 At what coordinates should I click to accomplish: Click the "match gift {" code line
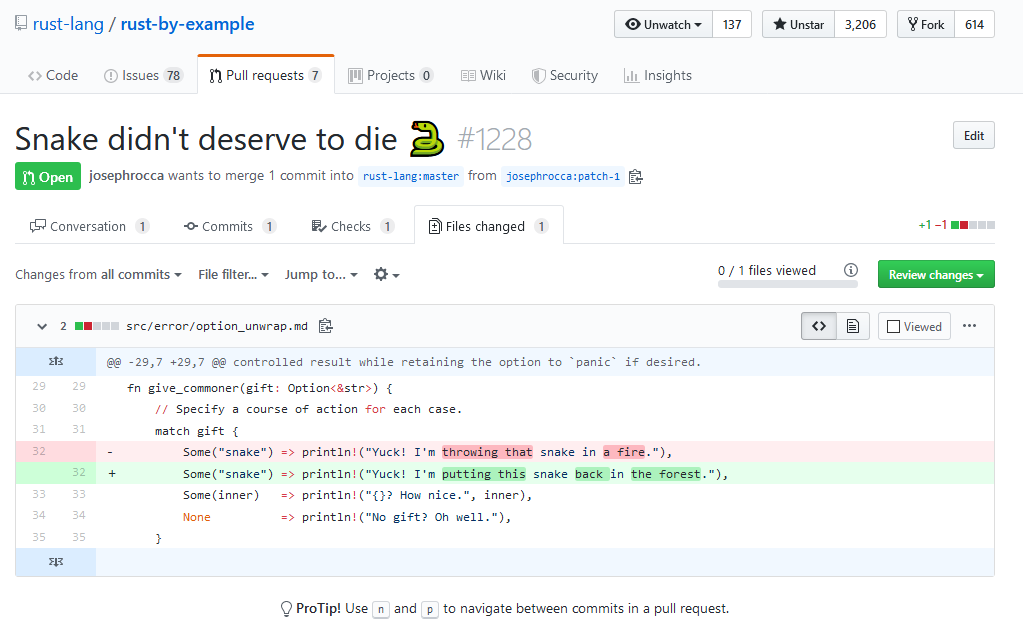[196, 431]
